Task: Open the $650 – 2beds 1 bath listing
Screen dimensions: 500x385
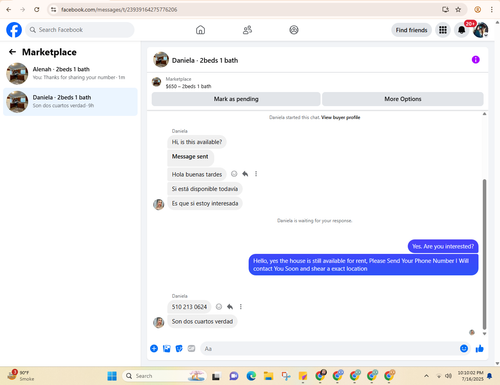Action: [x=188, y=86]
